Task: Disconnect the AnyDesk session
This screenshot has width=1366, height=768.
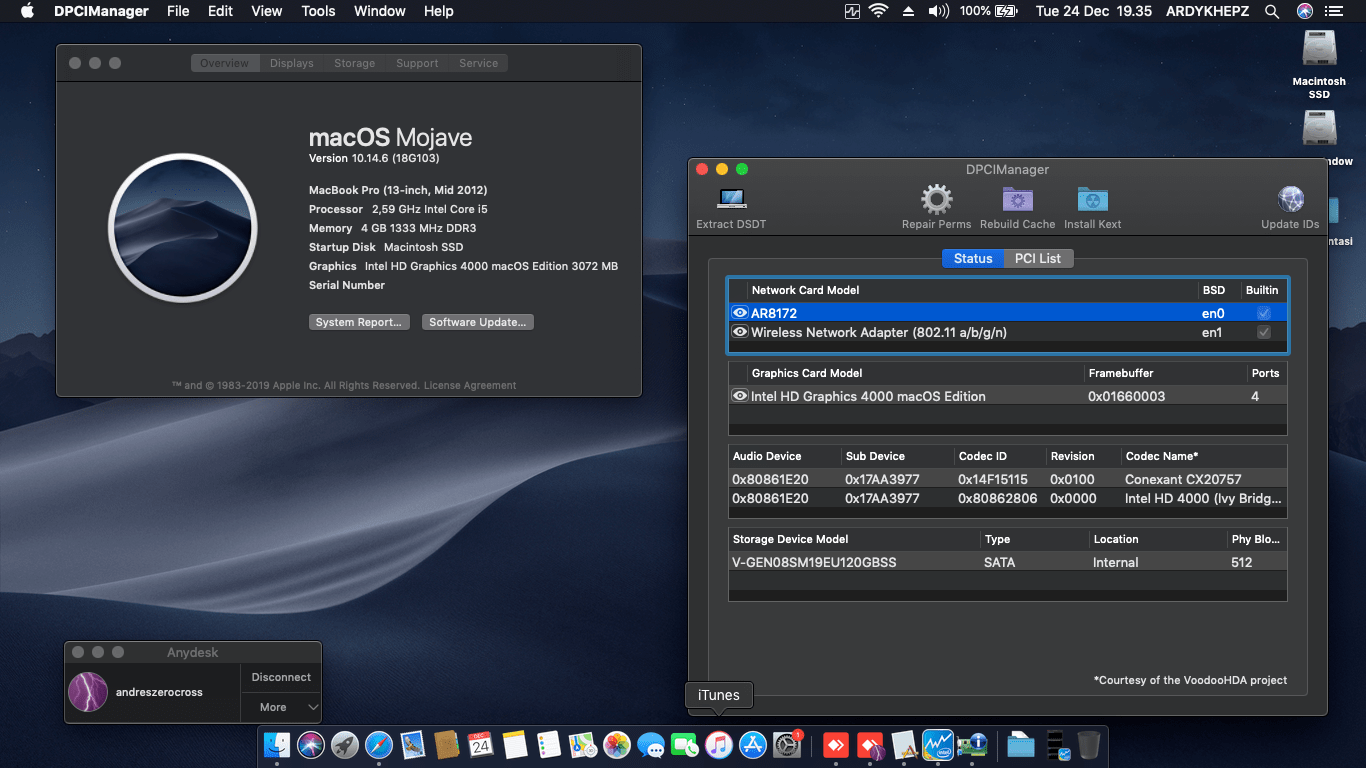Action: point(280,677)
